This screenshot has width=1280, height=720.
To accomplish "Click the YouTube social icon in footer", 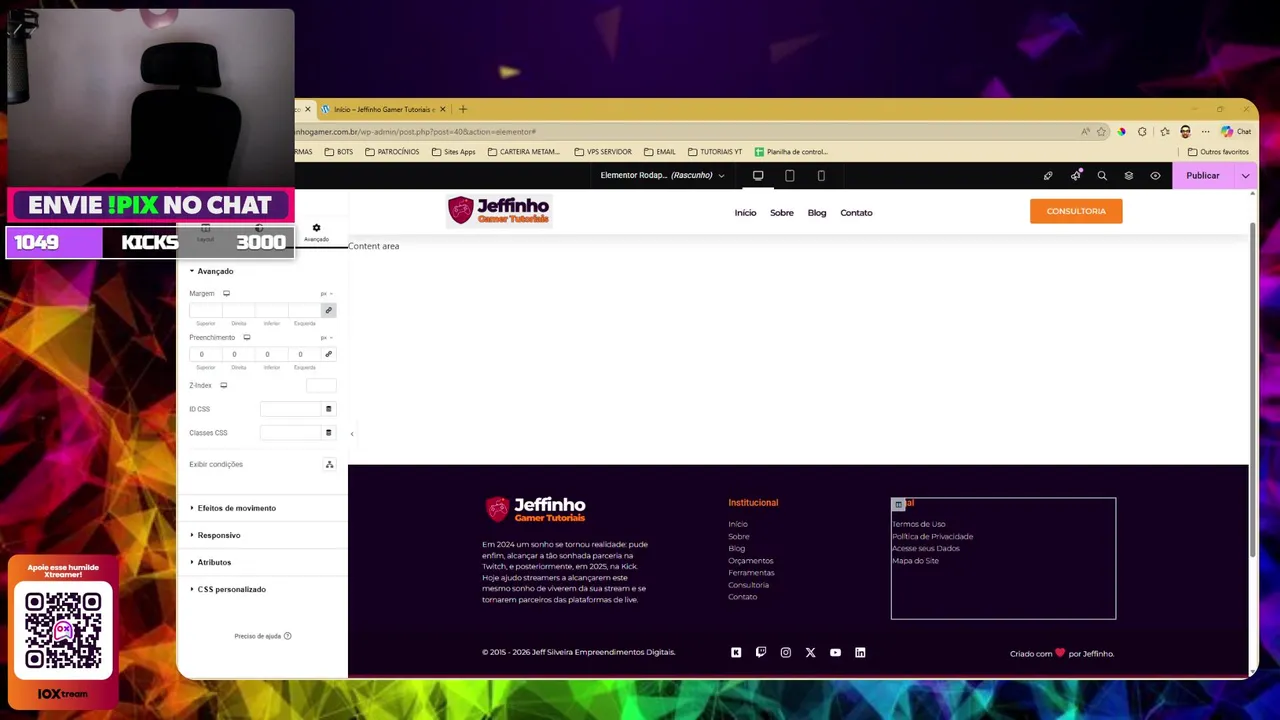I will [x=835, y=653].
